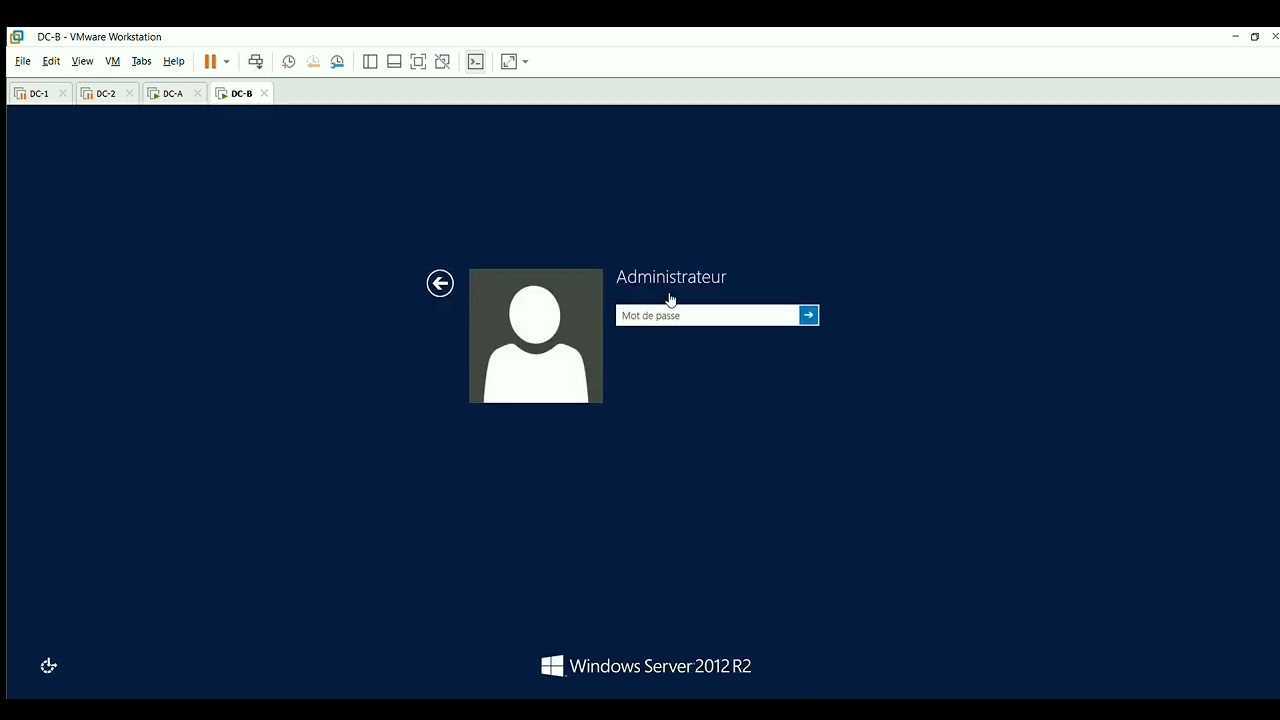Click the Mot de passe password field
The width and height of the screenshot is (1280, 720).
pyautogui.click(x=707, y=316)
